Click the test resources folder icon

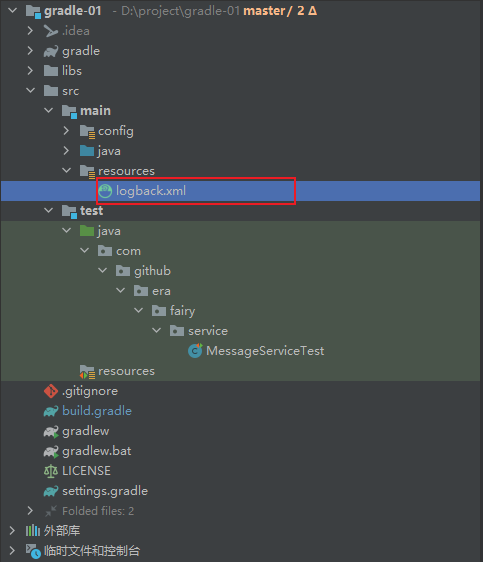87,371
